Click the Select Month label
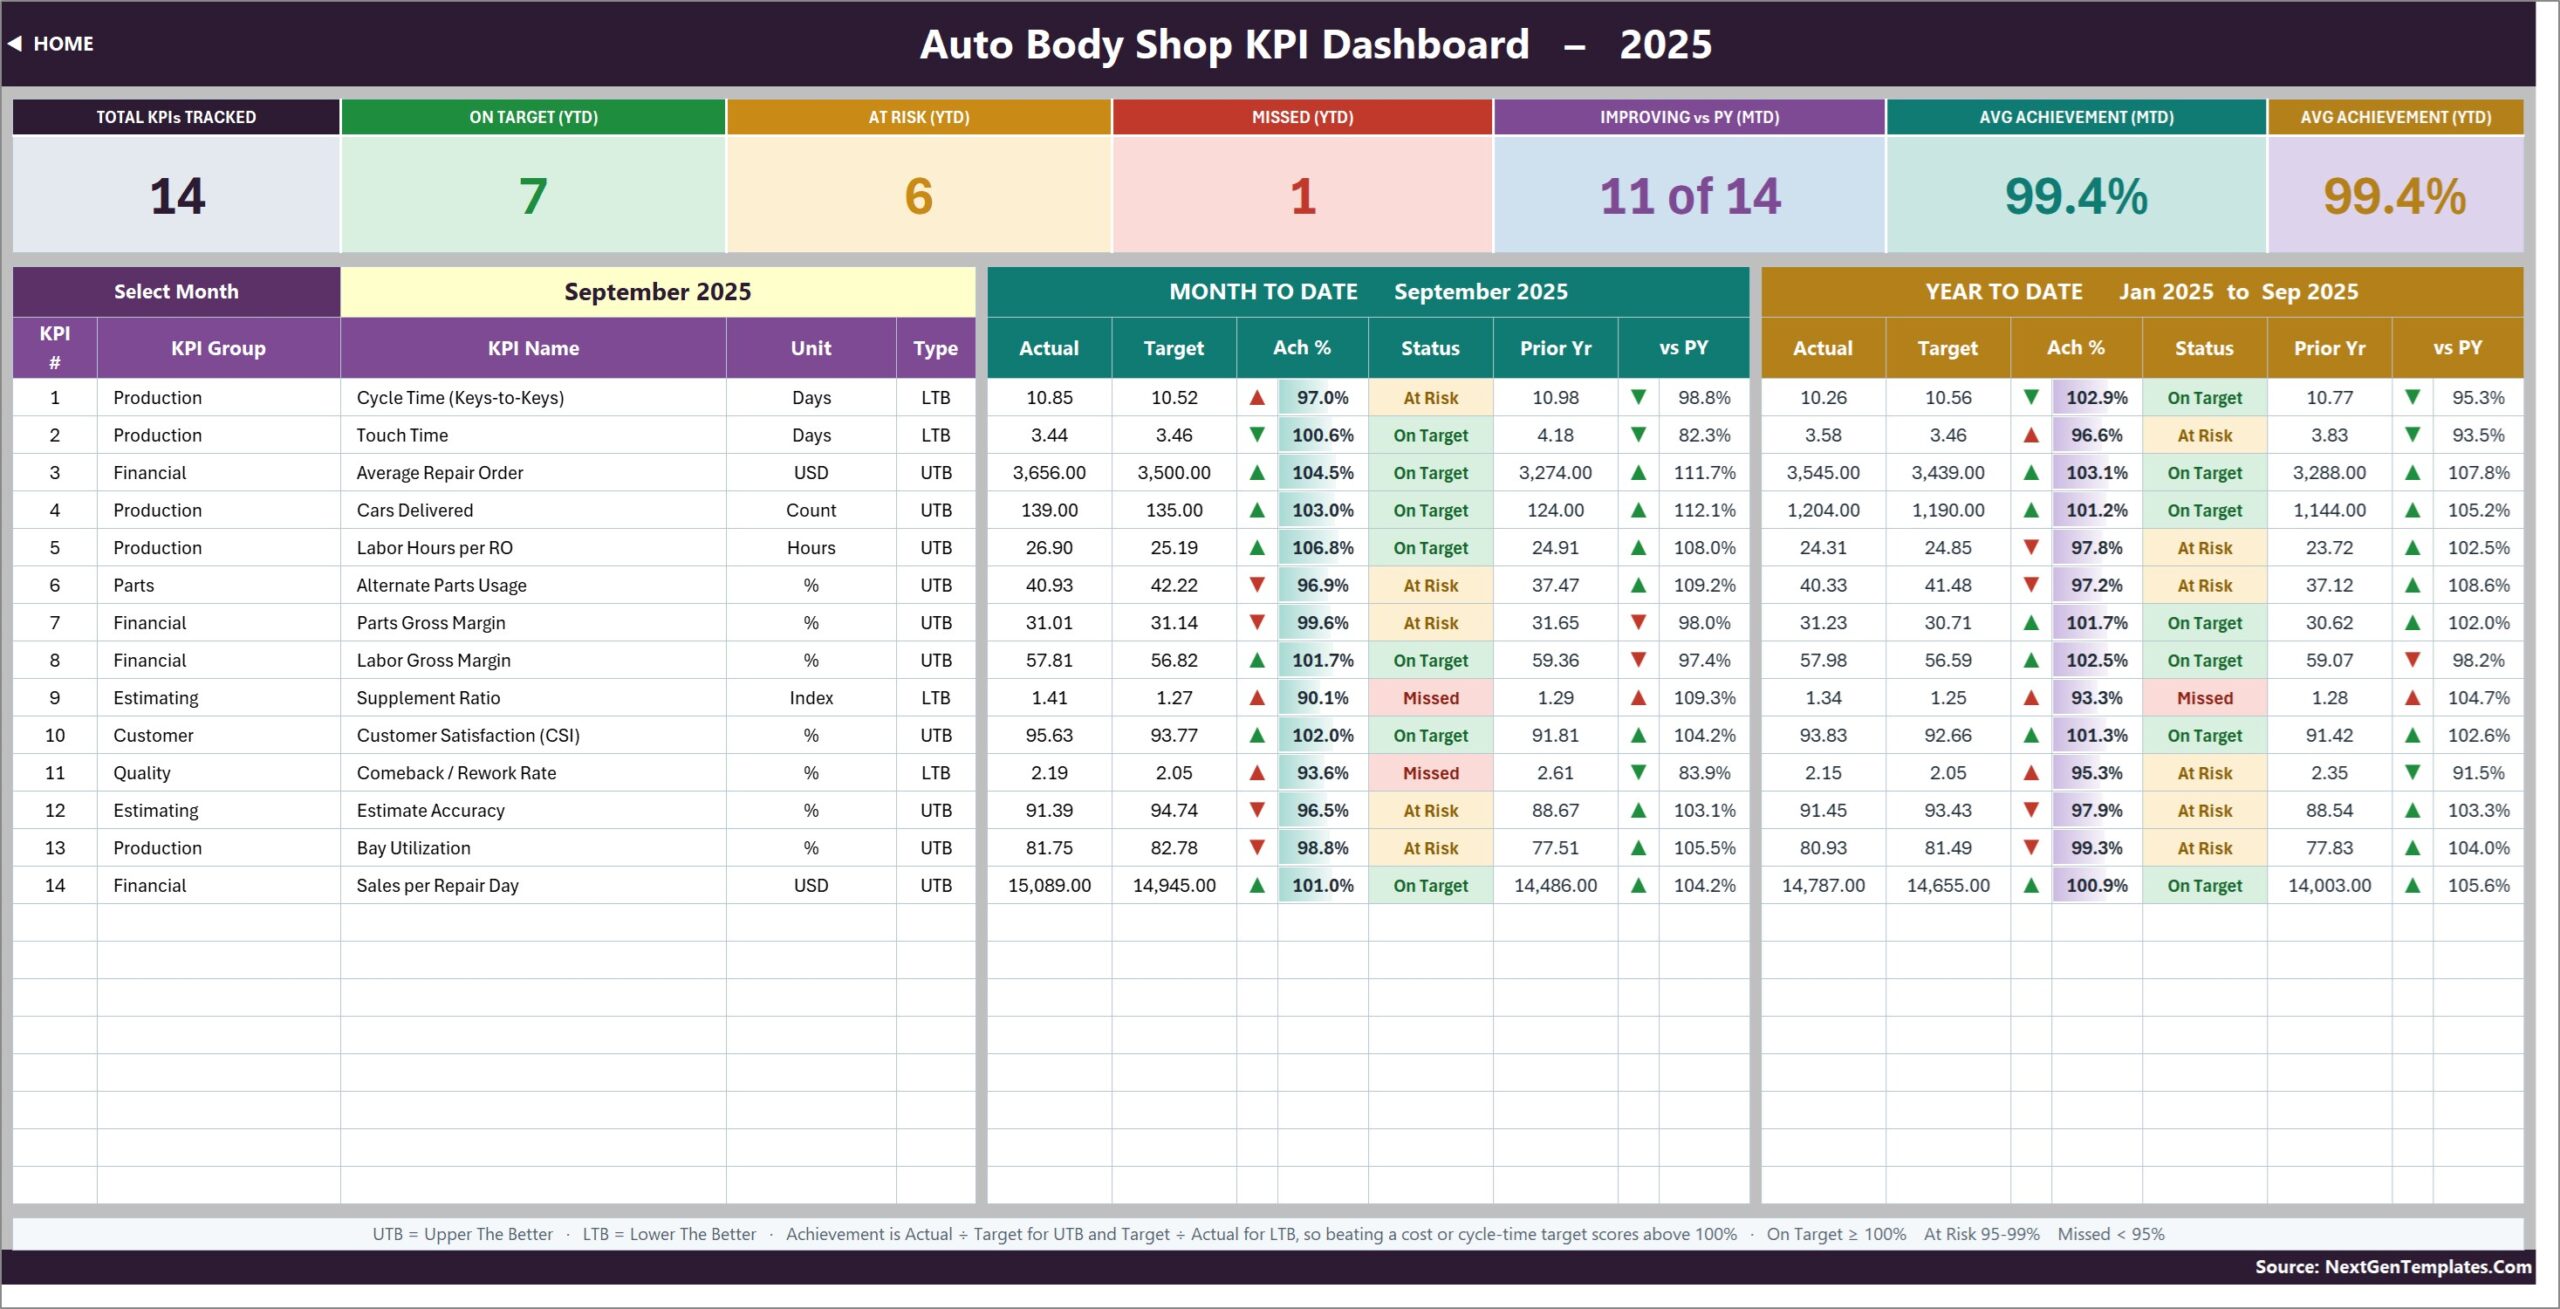This screenshot has width=2560, height=1309. [176, 292]
